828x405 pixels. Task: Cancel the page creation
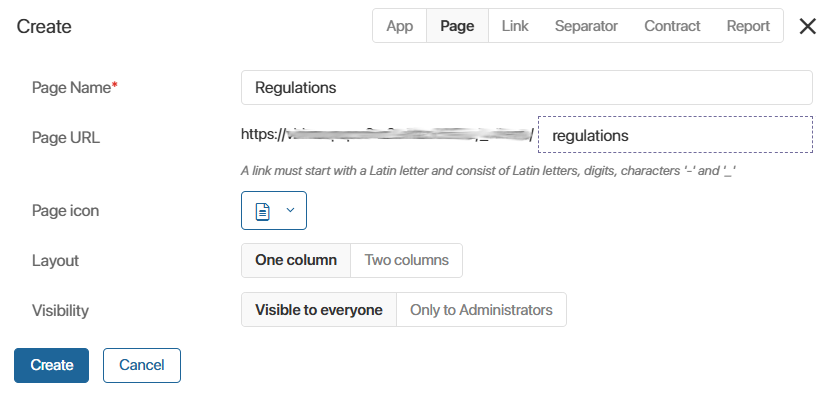point(142,365)
